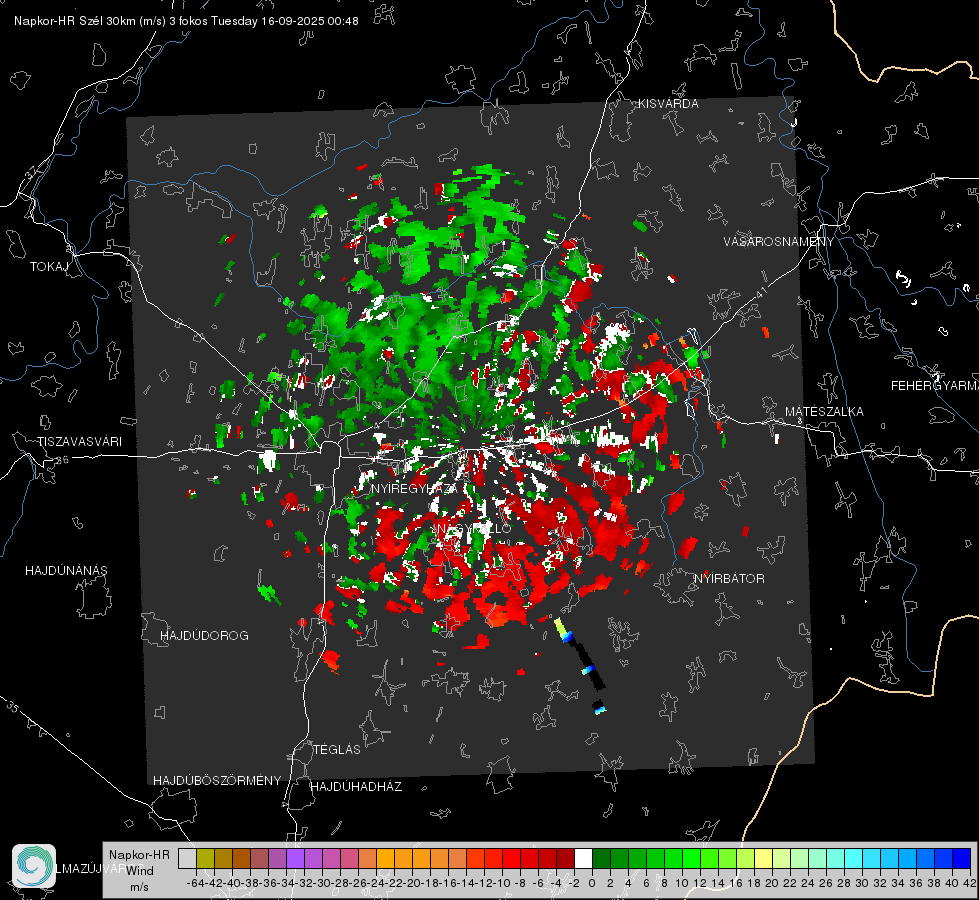Click the Napkor-HR Wind m/s legend title
979x900 pixels.
[x=139, y=871]
